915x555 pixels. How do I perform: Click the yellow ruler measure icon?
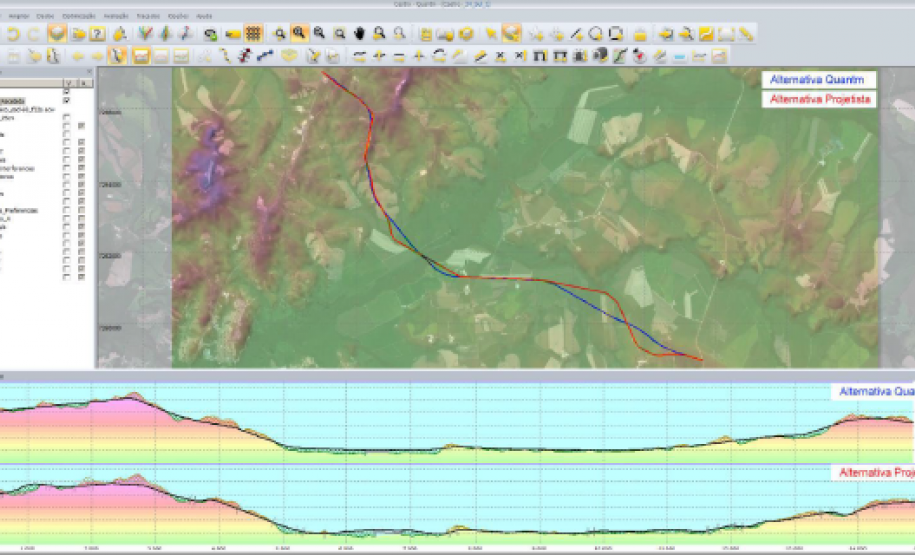pyautogui.click(x=747, y=34)
